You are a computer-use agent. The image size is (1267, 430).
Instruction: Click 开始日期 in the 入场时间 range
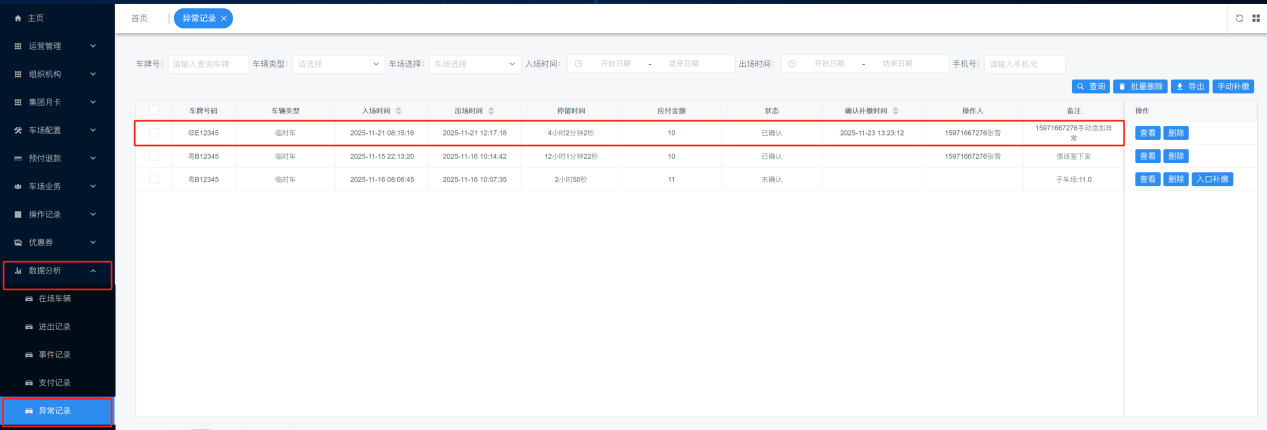(x=615, y=63)
